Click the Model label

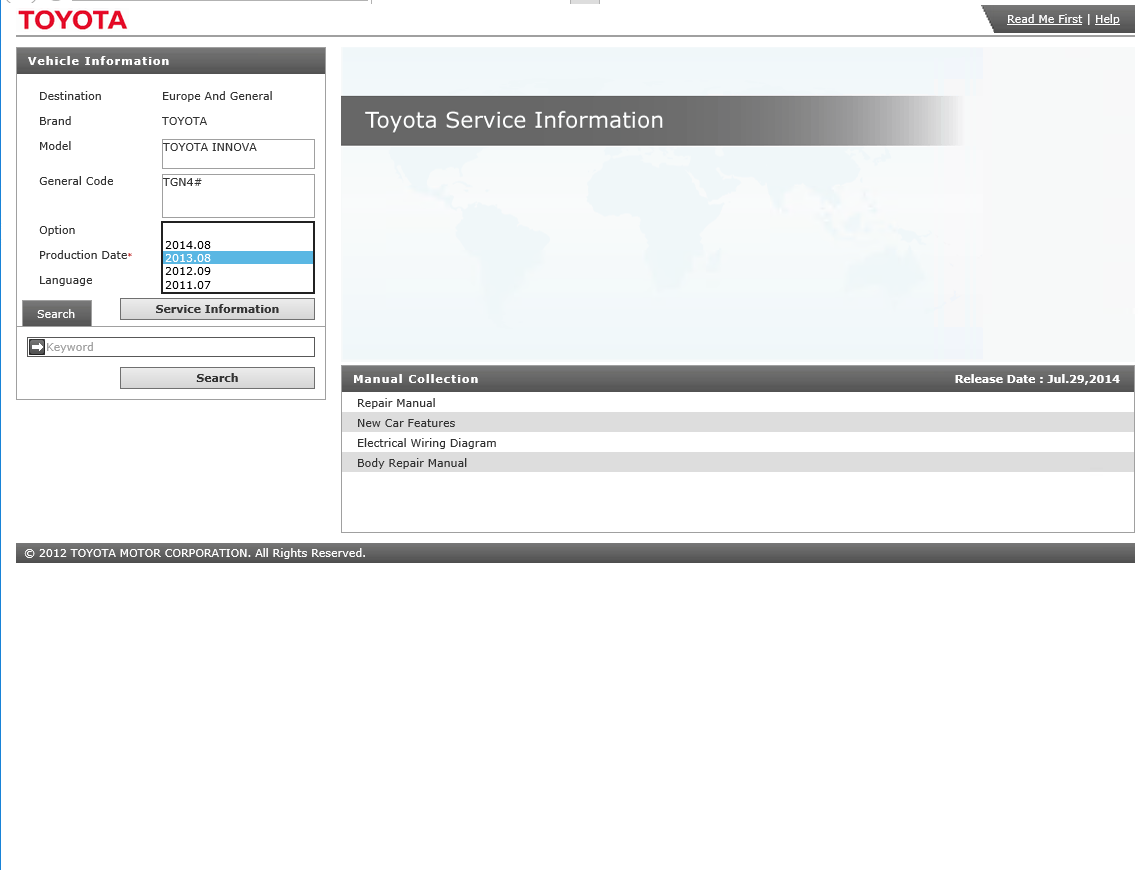[54, 146]
